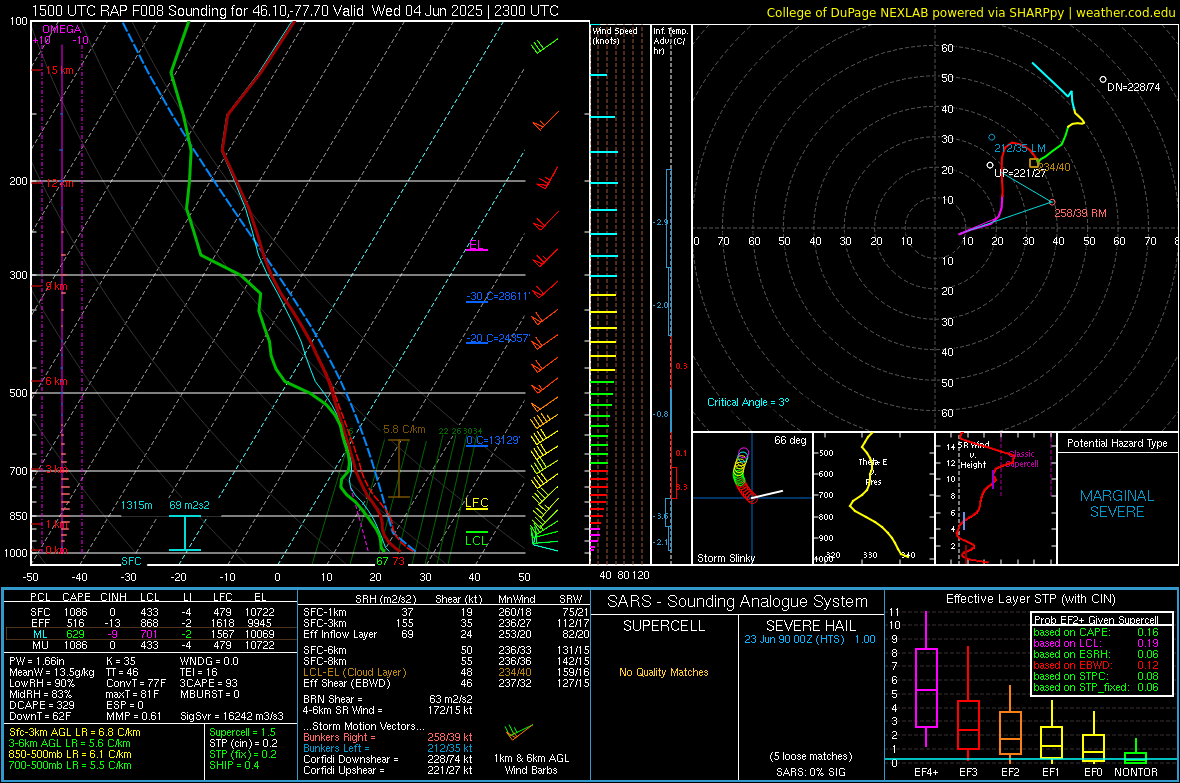Image resolution: width=1180 pixels, height=783 pixels.
Task: Click the No Quality Matches supercell text
Action: [x=664, y=672]
